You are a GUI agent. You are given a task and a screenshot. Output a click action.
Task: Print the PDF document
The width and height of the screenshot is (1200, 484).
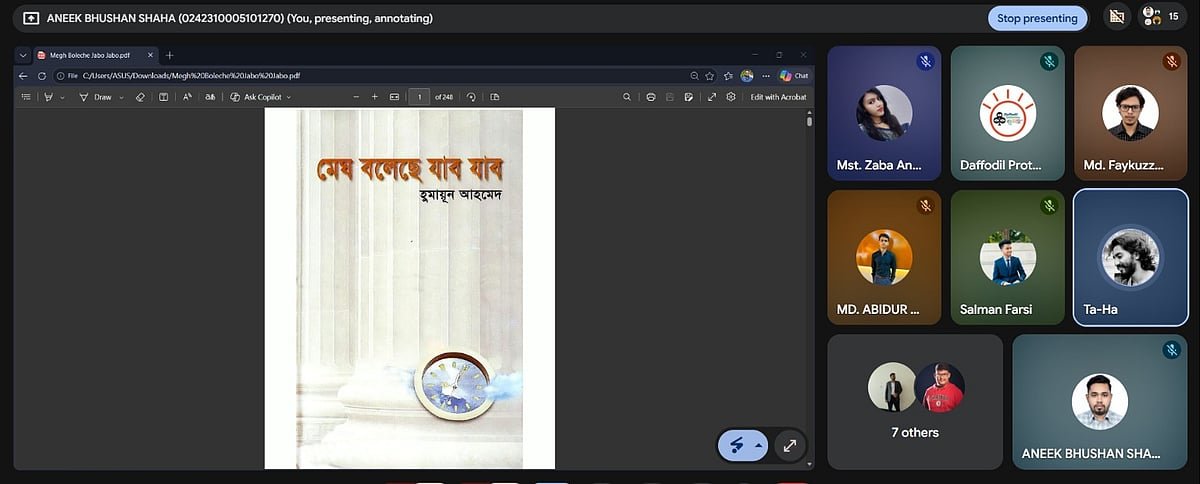(651, 97)
